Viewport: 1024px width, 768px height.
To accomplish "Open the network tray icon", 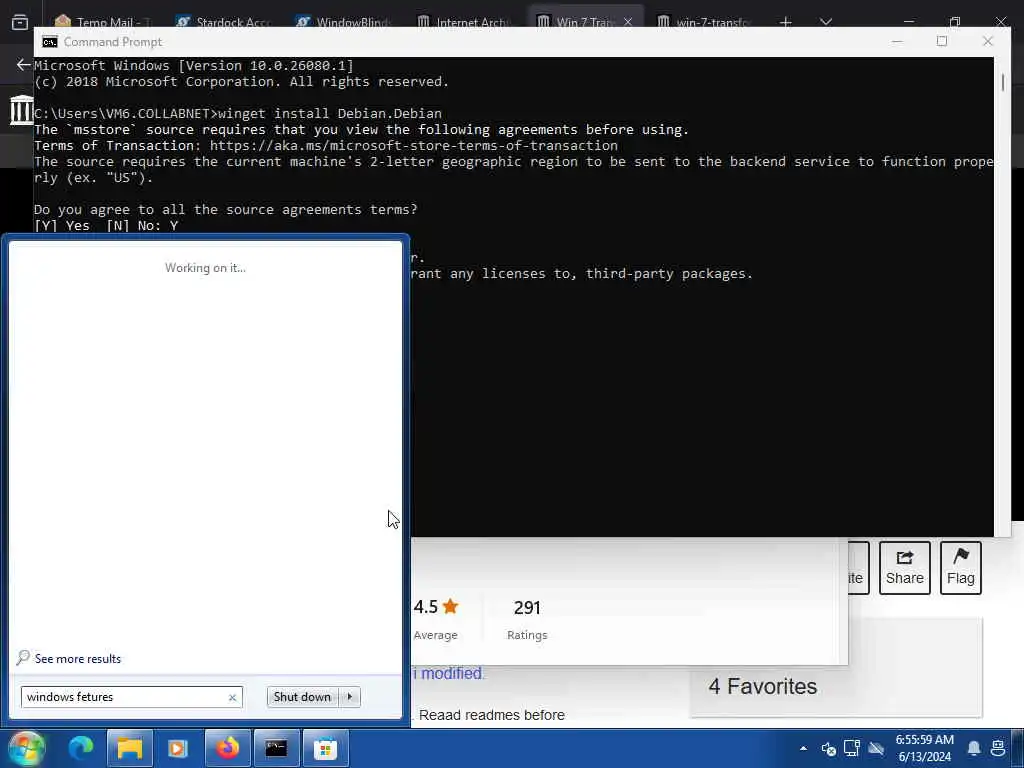I will tap(852, 748).
